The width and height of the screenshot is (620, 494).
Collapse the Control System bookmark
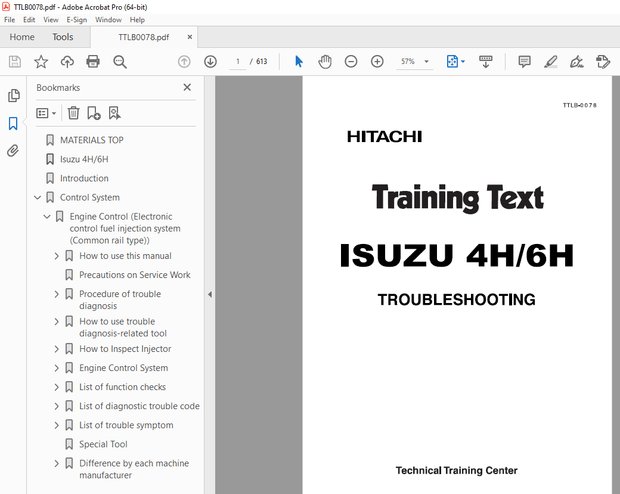[x=38, y=197]
